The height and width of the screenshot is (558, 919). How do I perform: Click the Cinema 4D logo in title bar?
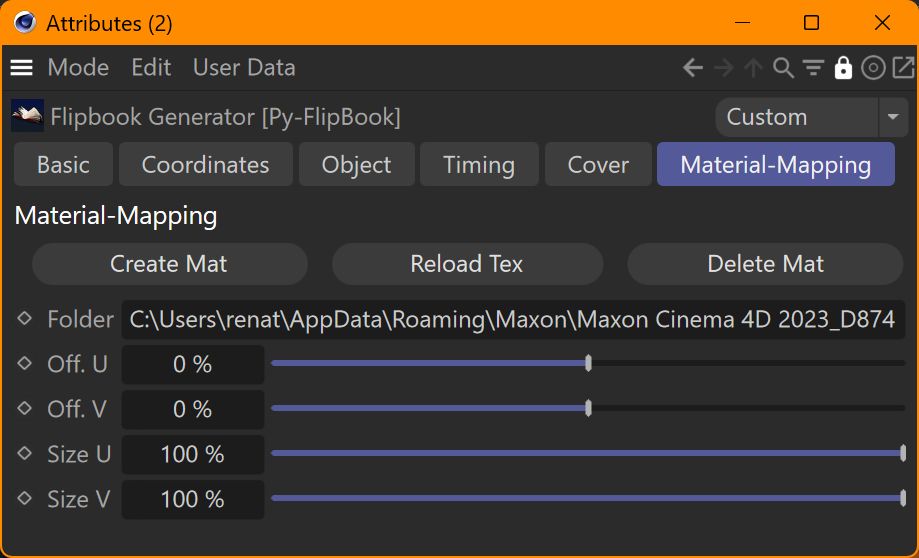point(25,23)
